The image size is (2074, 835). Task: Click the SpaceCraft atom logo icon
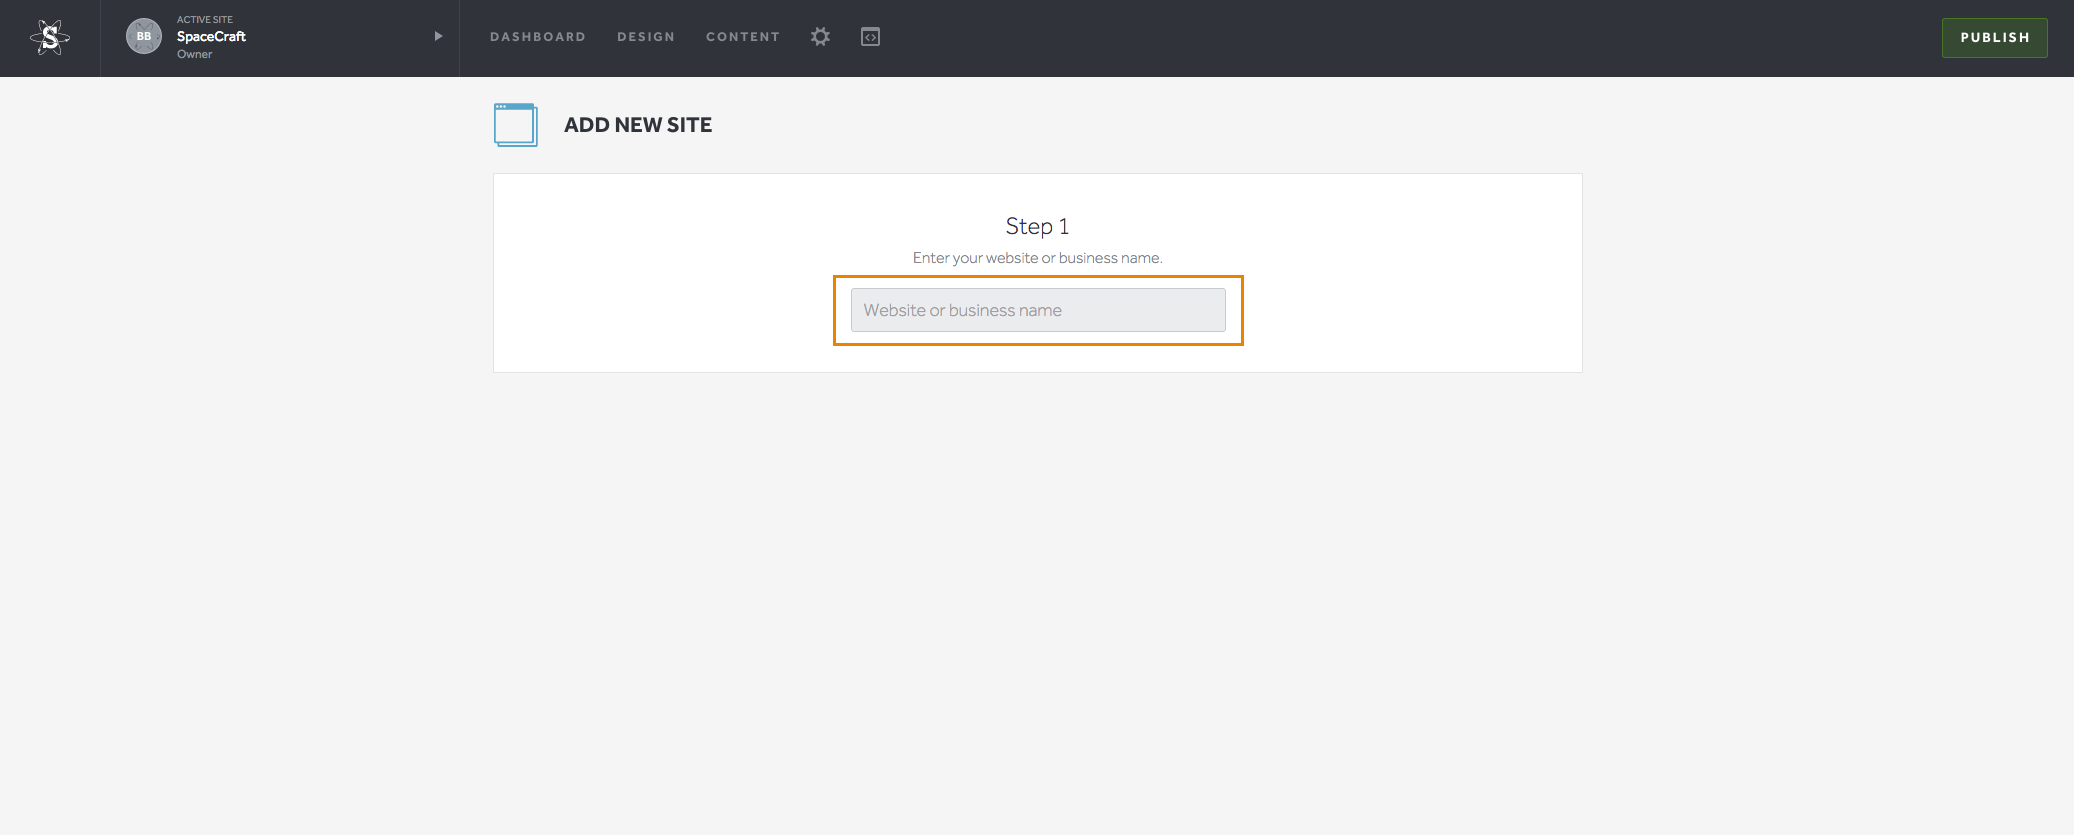click(x=50, y=38)
